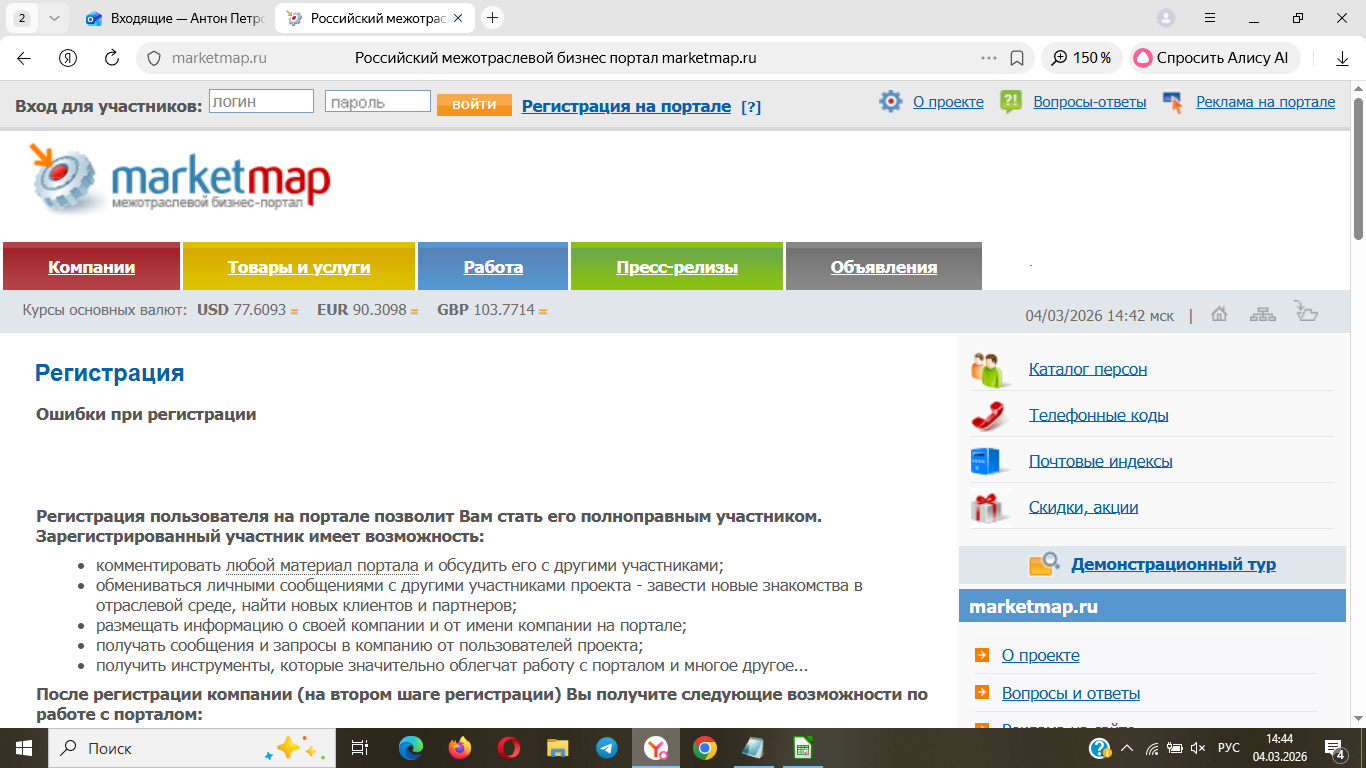Click the page vertical scrollbar thumb
The width and height of the screenshot is (1366, 768).
pos(1358,168)
